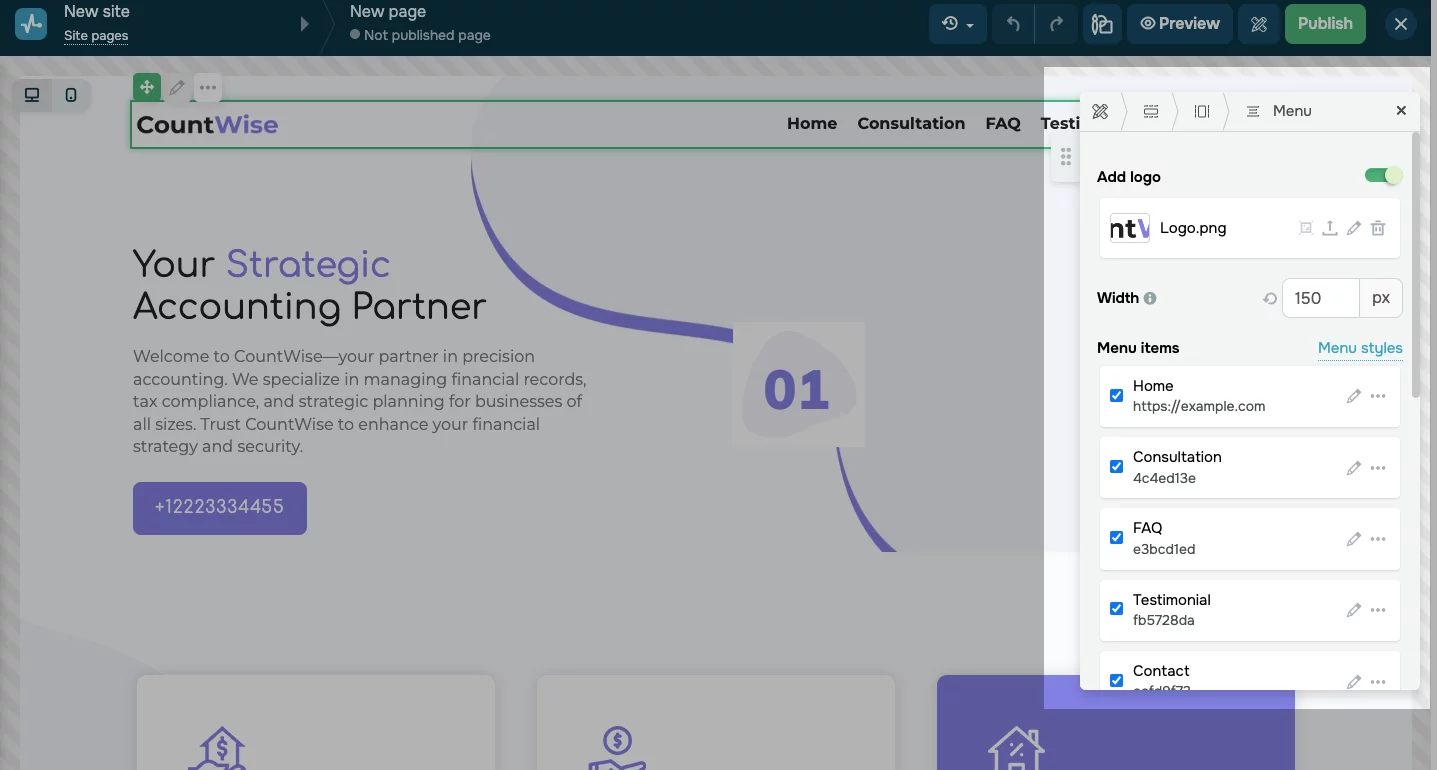Close the Menu settings panel
Screen dimensions: 1437x770
[x=1401, y=111]
